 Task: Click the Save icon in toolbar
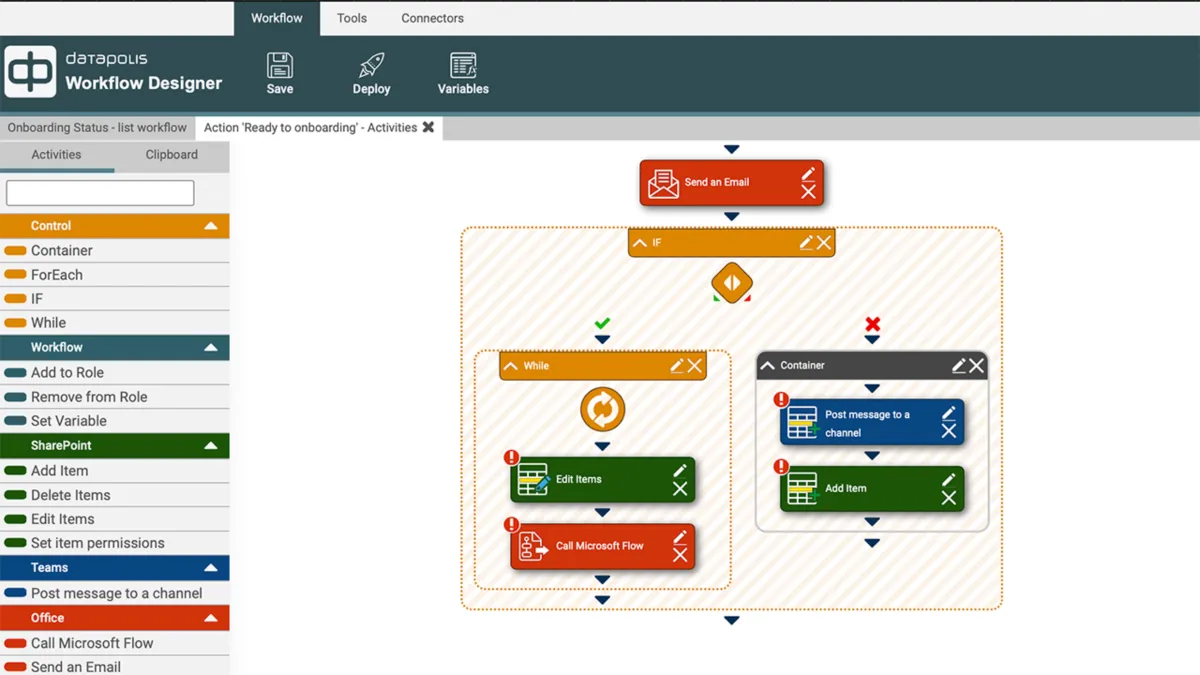click(x=280, y=66)
